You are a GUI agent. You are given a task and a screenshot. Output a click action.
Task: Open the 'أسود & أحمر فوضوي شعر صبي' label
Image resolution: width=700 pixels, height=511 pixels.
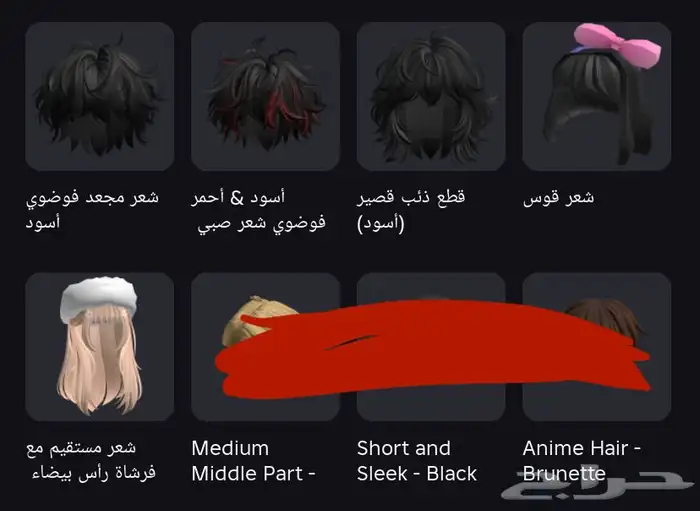coord(259,210)
